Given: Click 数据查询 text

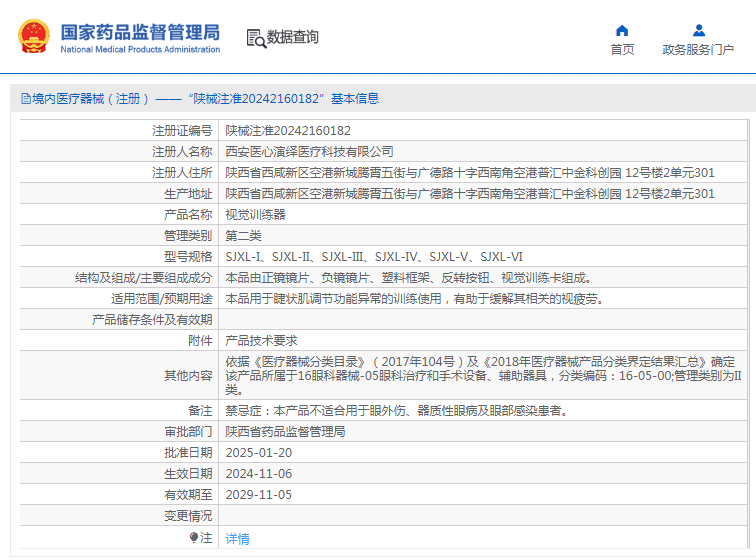Looking at the screenshot, I should coord(293,37).
